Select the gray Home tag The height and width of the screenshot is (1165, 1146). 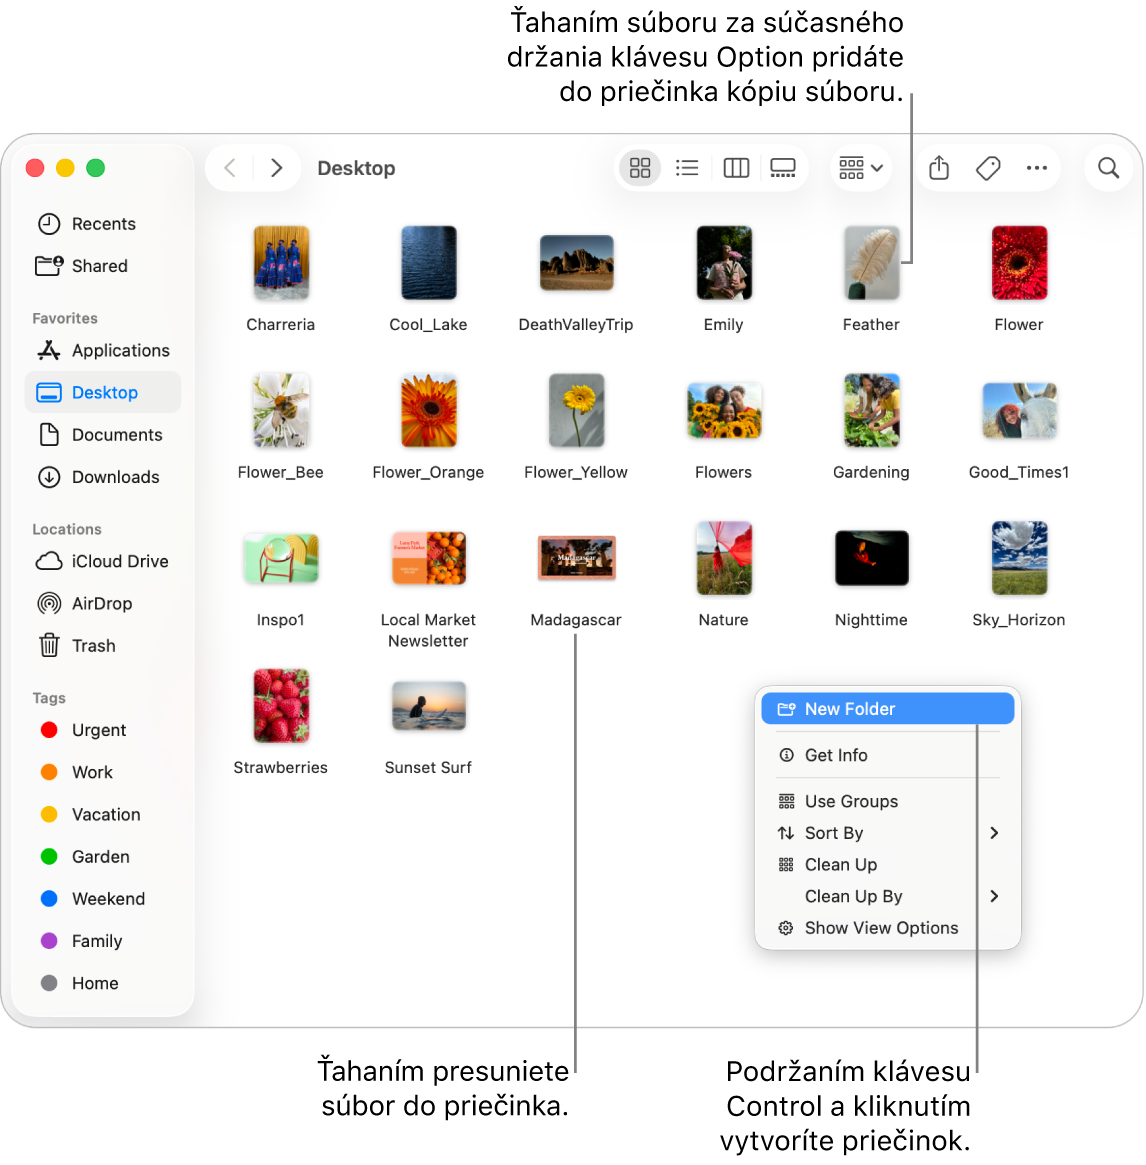pos(103,983)
